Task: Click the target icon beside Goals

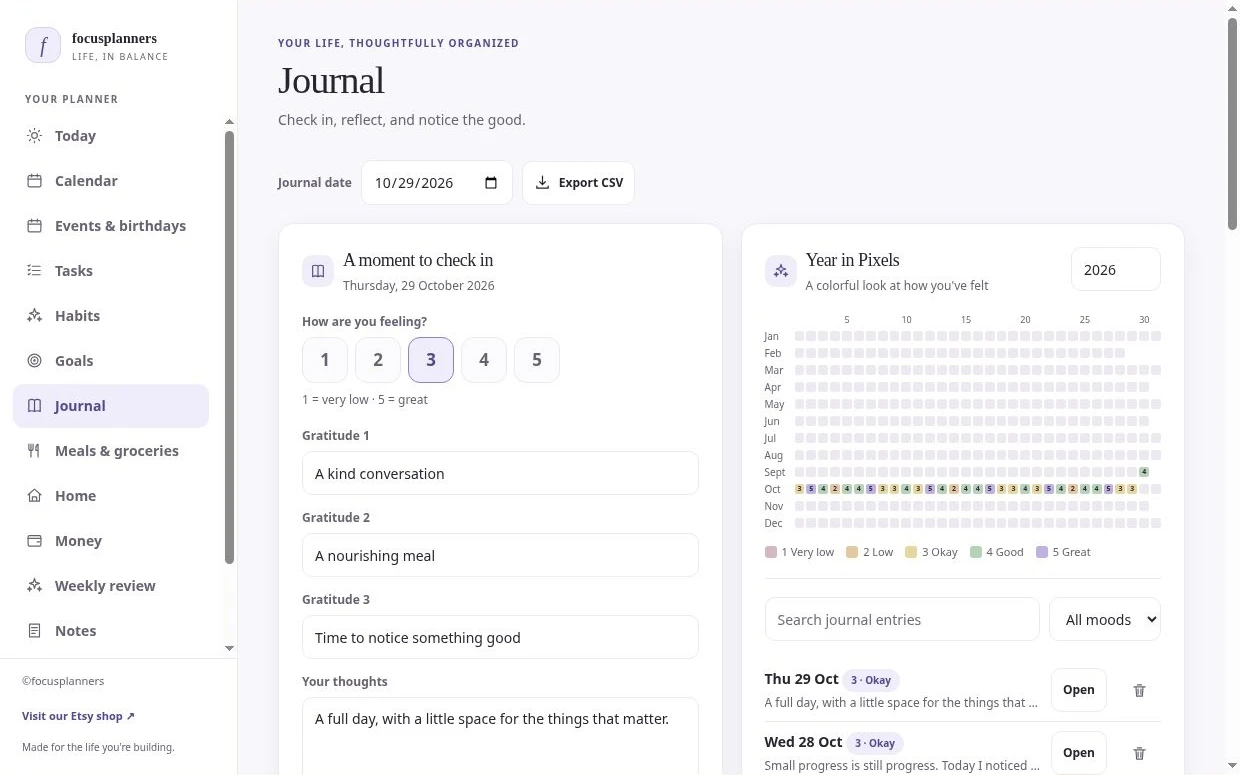Action: click(x=34, y=361)
